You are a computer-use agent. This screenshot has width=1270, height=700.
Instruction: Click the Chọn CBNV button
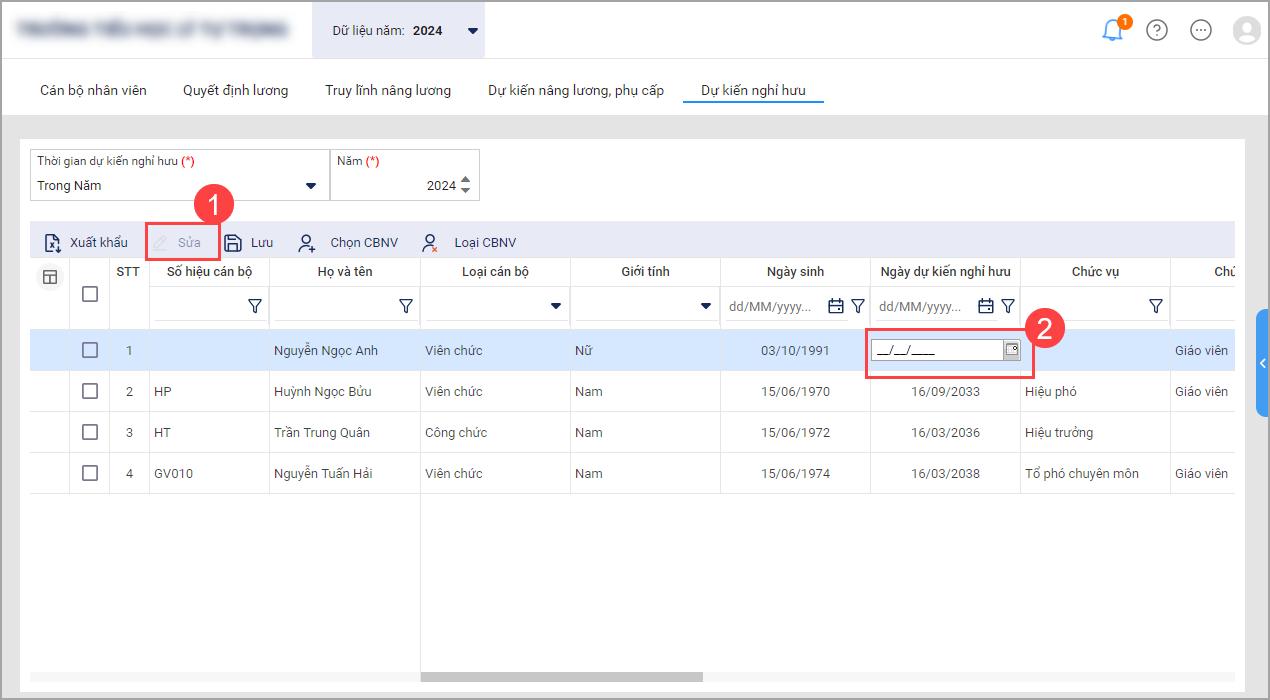point(348,242)
